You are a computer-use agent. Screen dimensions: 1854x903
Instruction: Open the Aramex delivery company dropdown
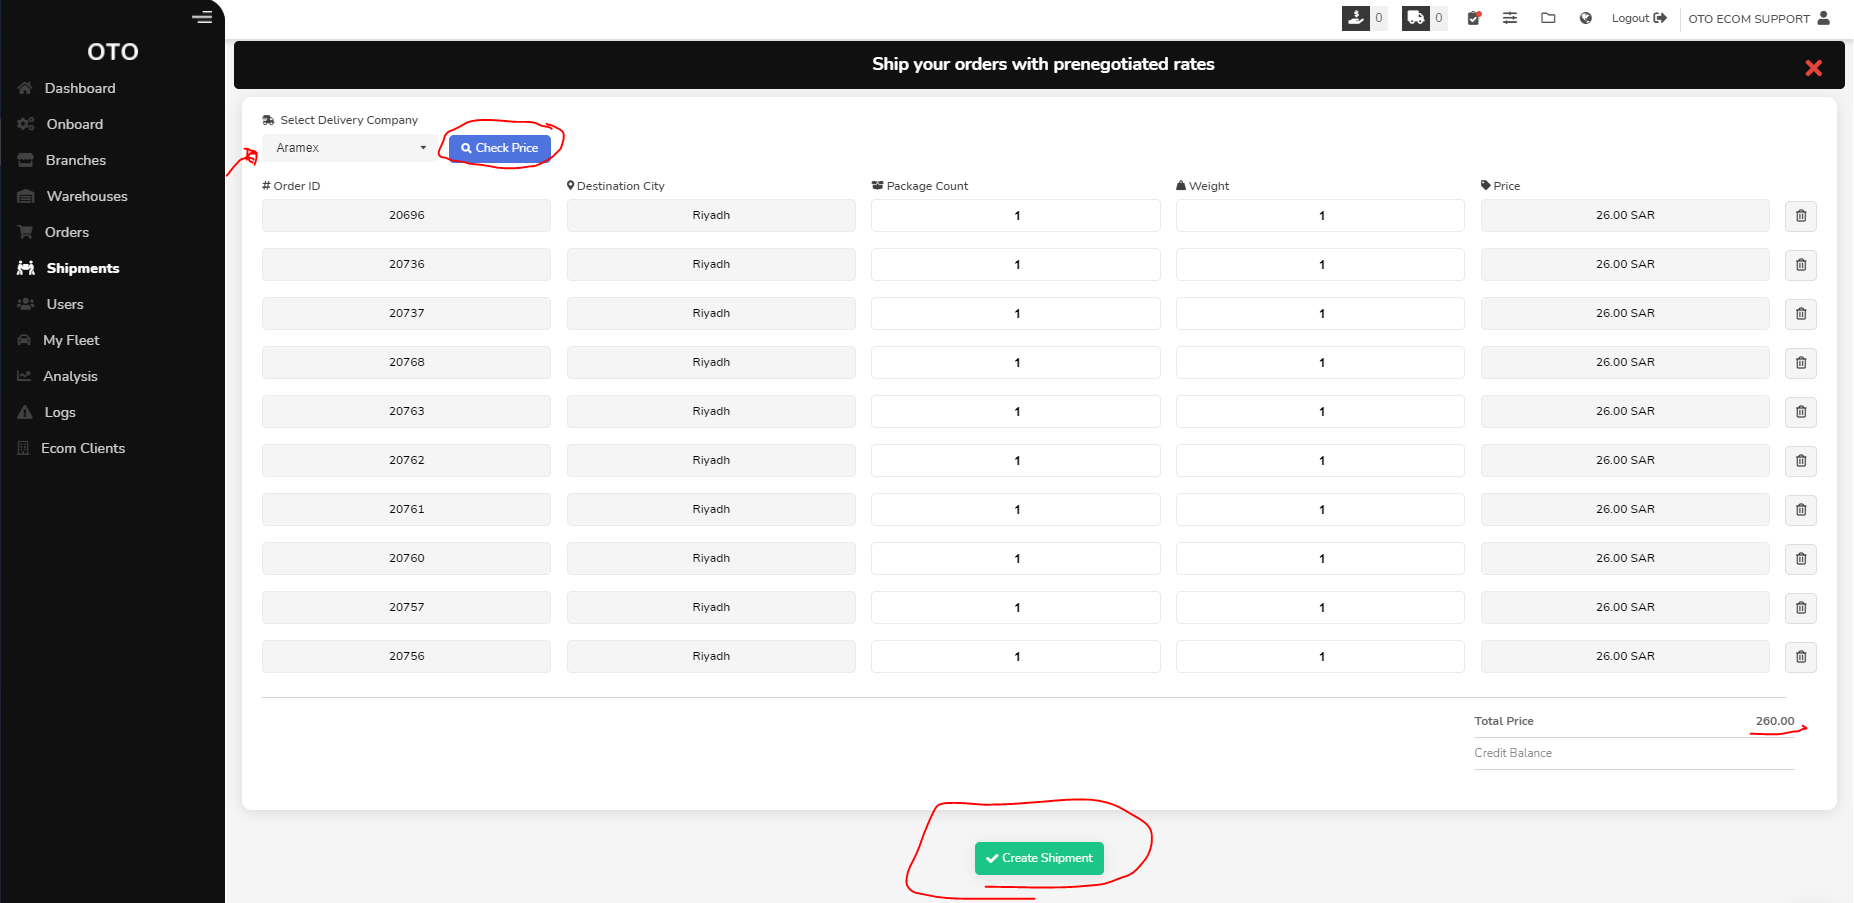point(350,148)
